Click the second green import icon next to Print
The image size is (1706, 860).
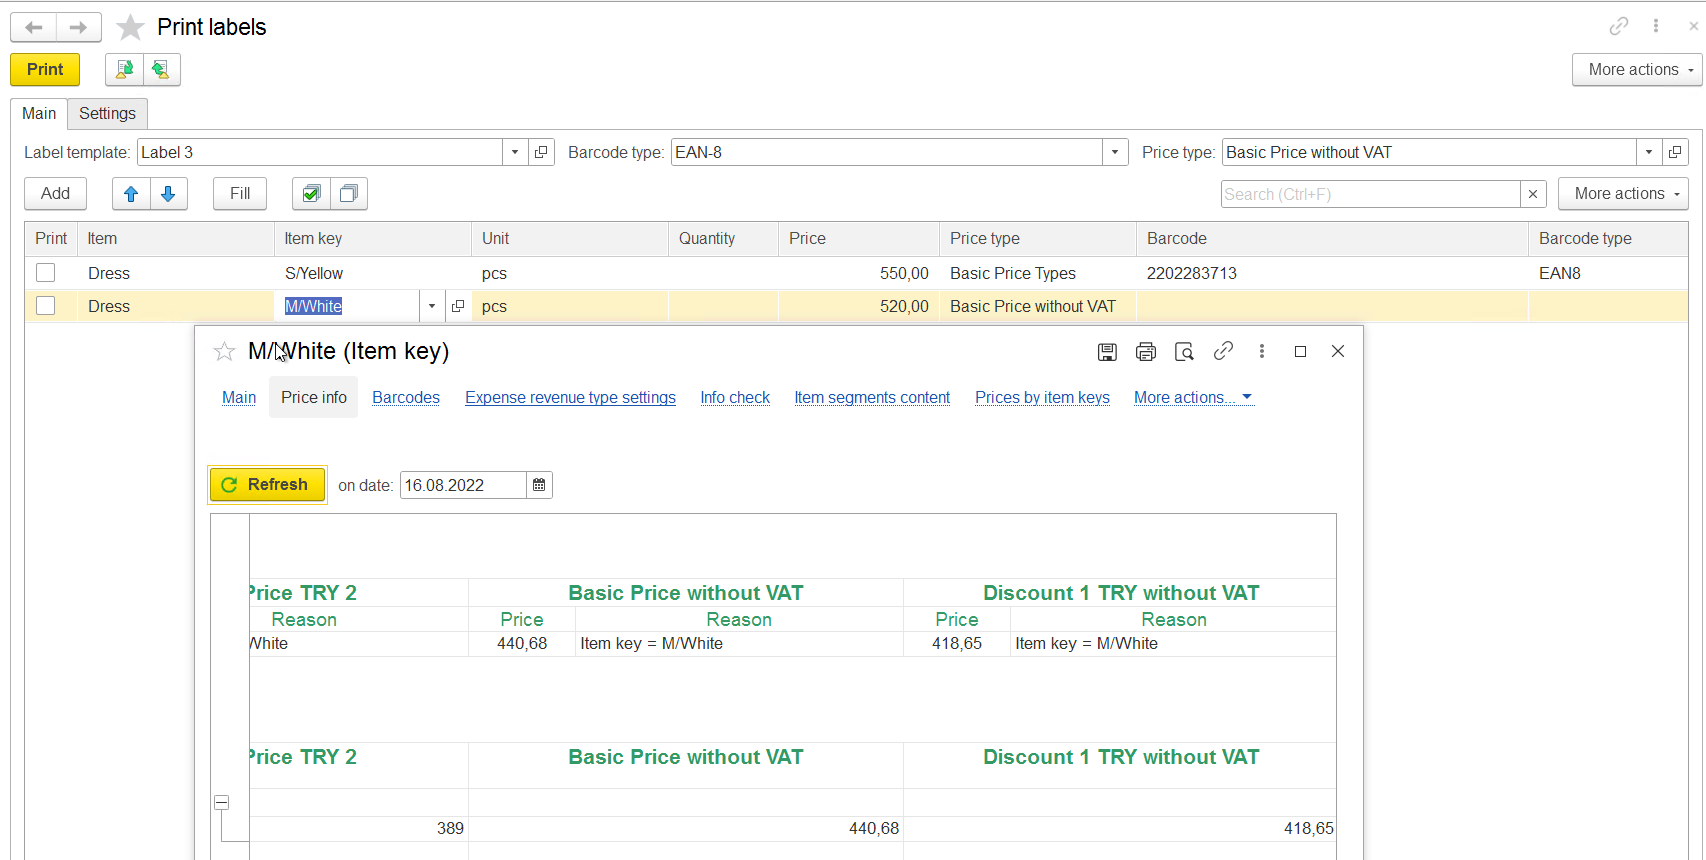tap(161, 69)
